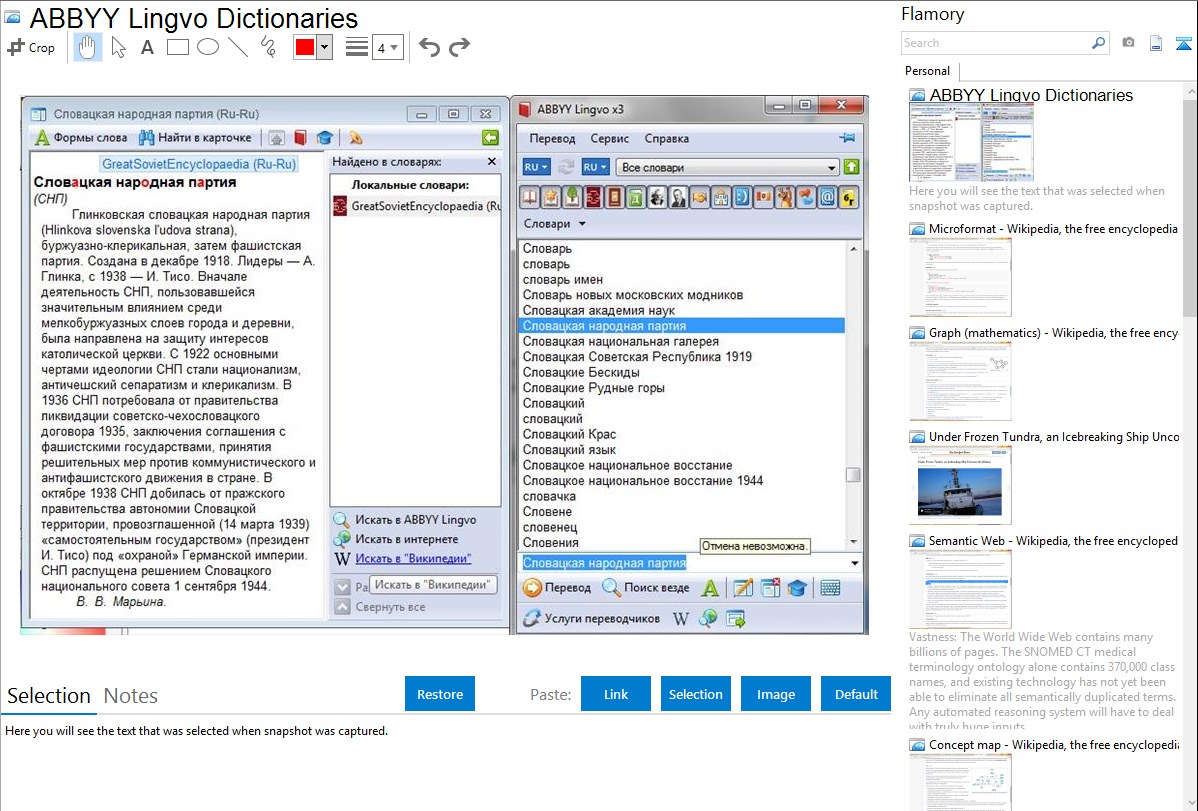
Task: Focus the Flamory Search field
Action: point(995,43)
